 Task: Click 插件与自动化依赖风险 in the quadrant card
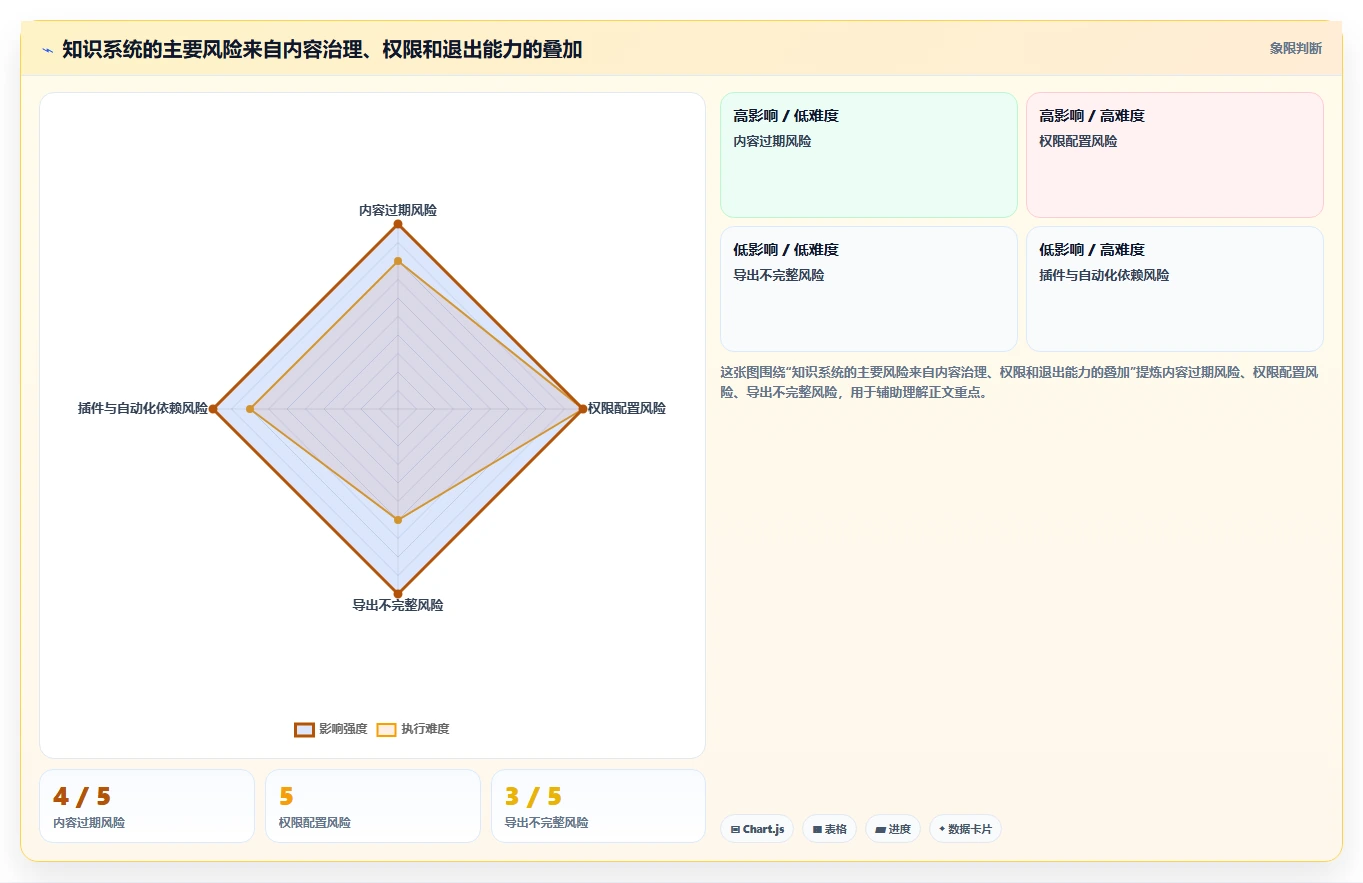point(1104,275)
